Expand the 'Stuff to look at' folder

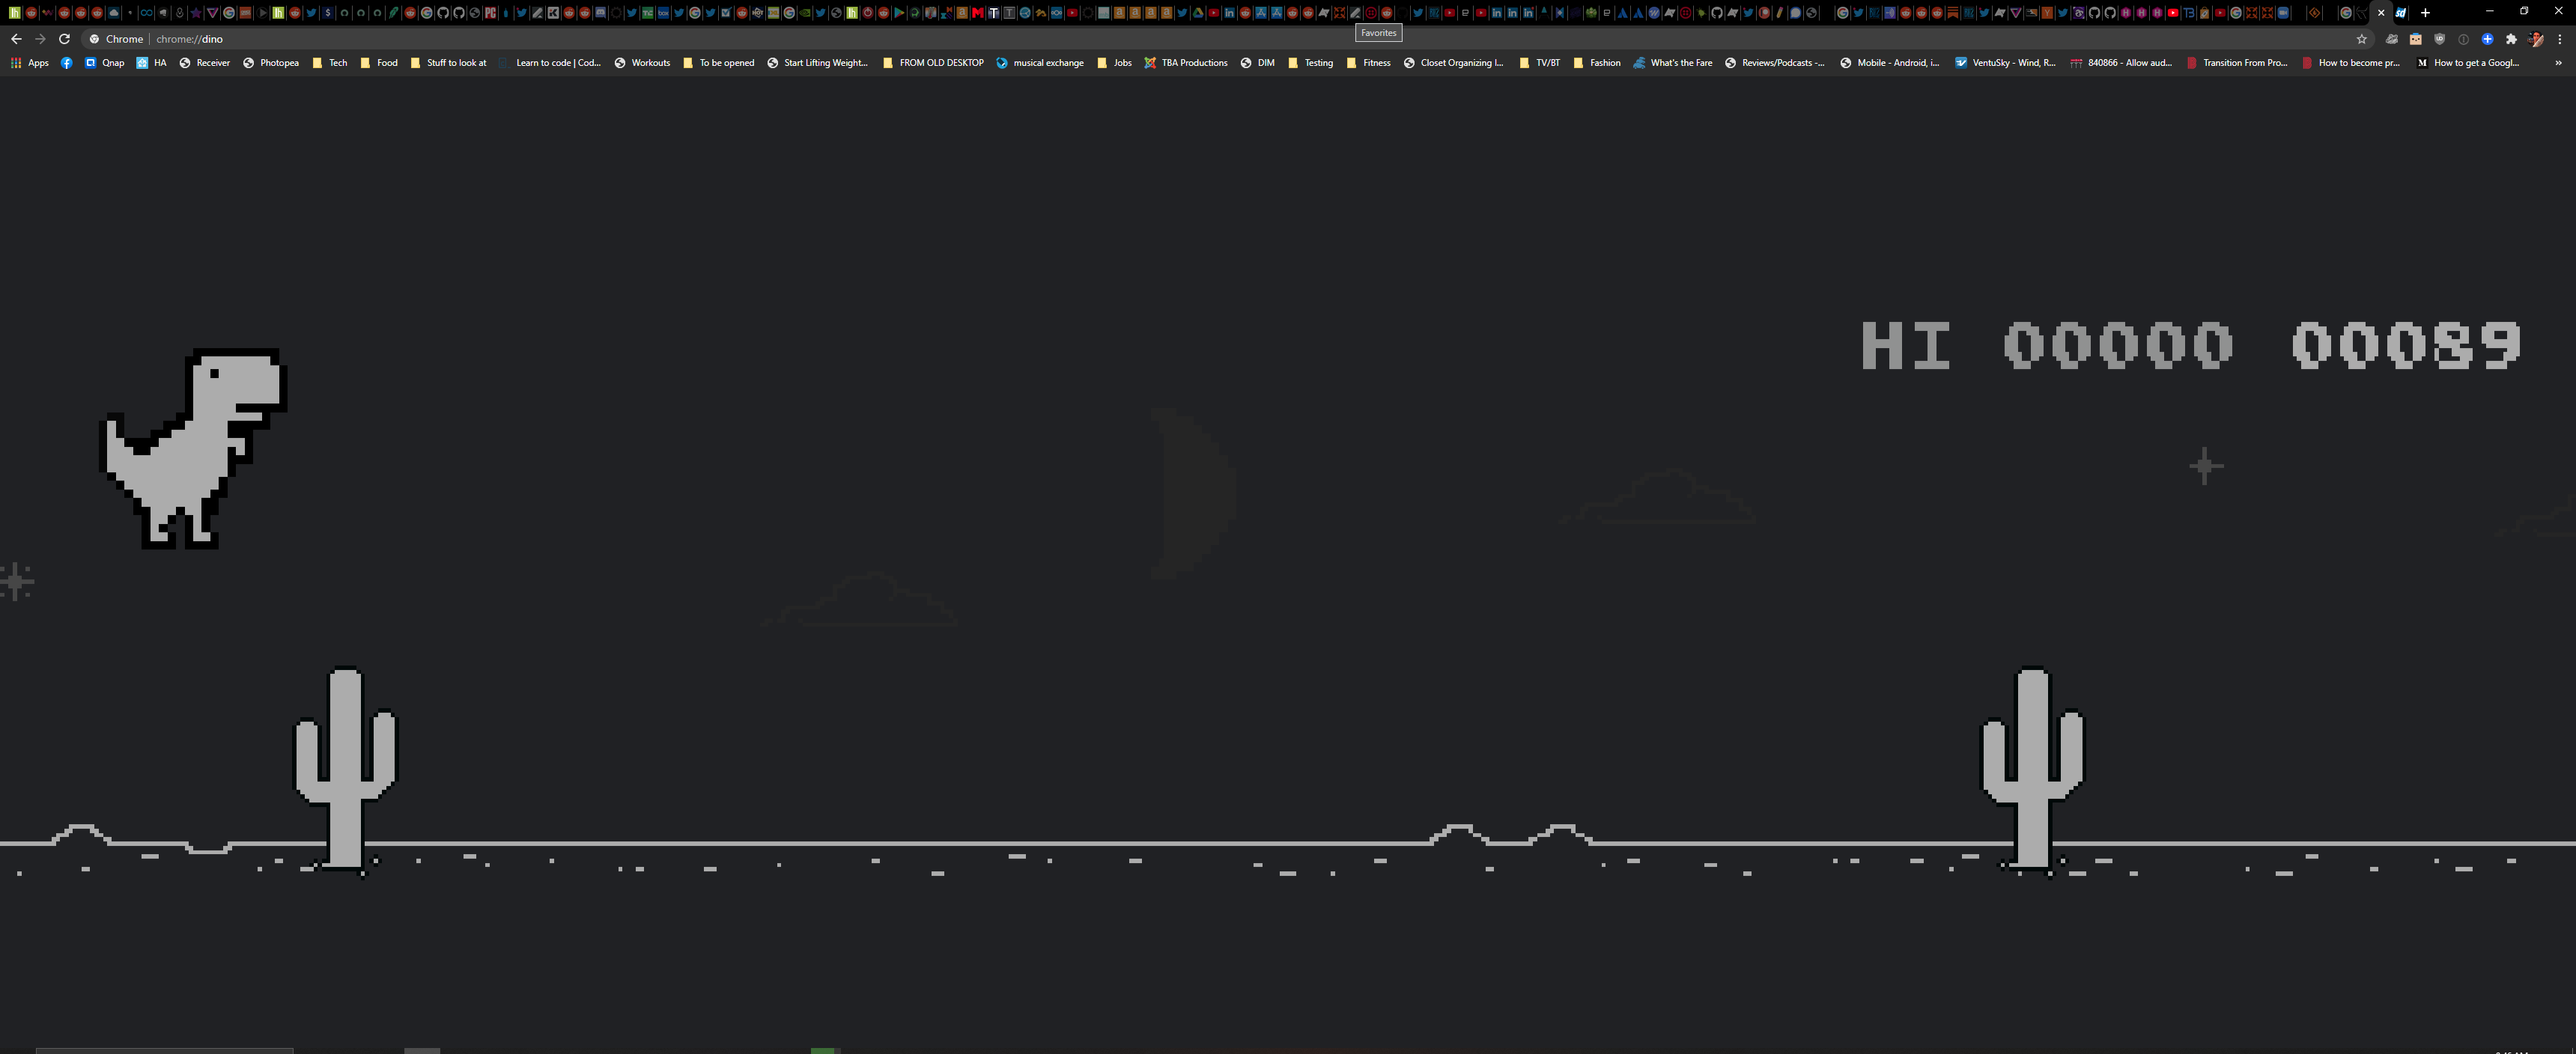click(448, 63)
